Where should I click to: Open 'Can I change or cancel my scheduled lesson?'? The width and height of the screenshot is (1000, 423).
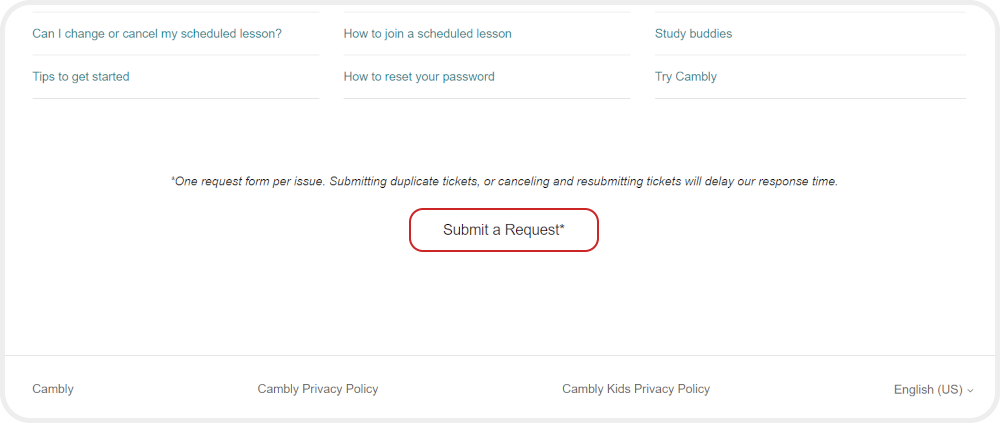157,34
